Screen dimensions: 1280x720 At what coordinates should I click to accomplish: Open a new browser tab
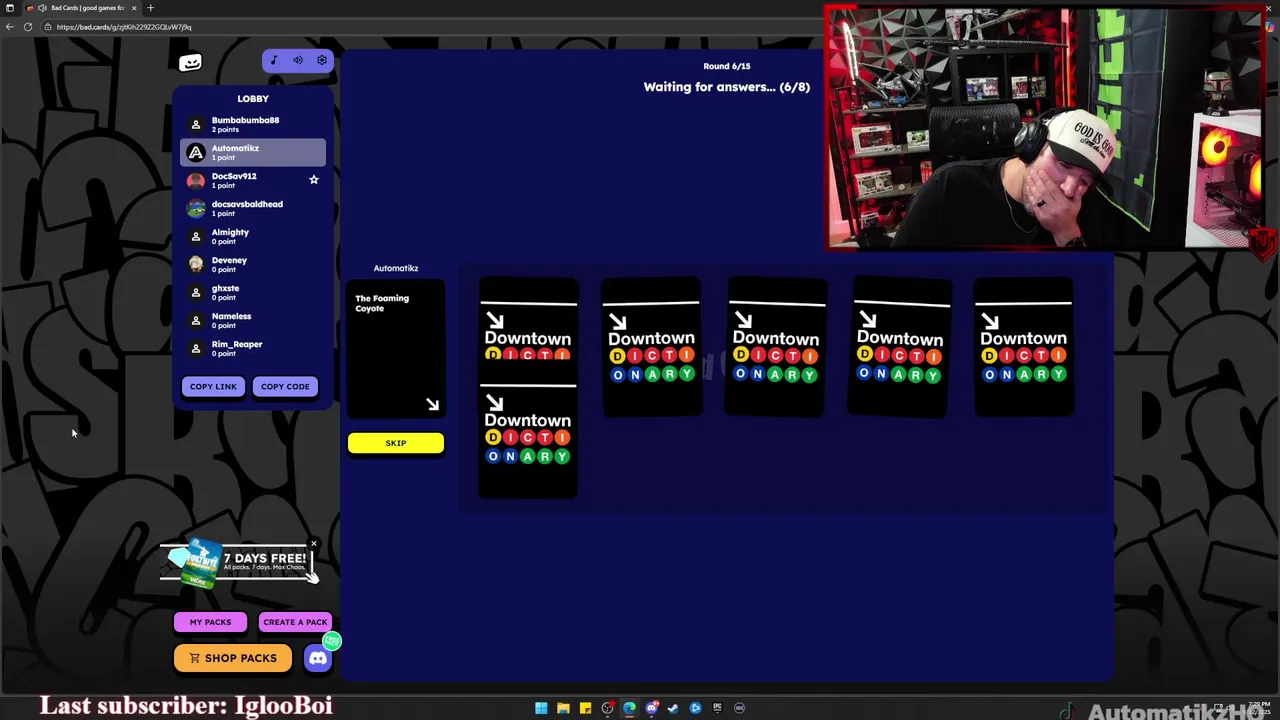[x=151, y=8]
